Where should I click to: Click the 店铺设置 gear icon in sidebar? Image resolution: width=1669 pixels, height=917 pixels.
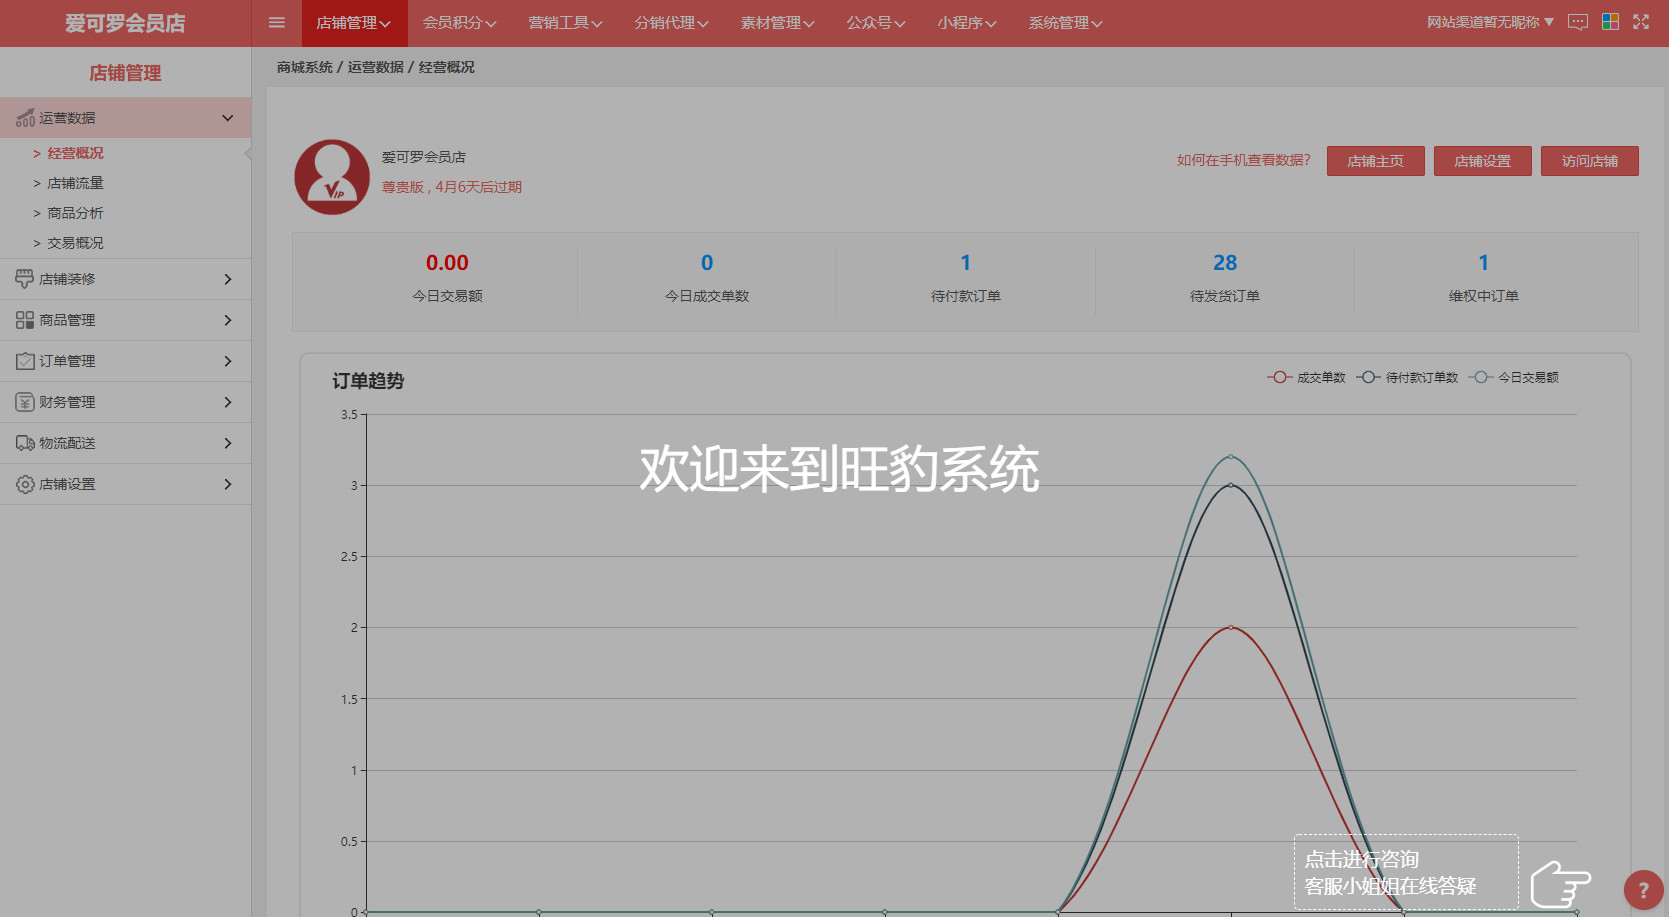[x=25, y=484]
